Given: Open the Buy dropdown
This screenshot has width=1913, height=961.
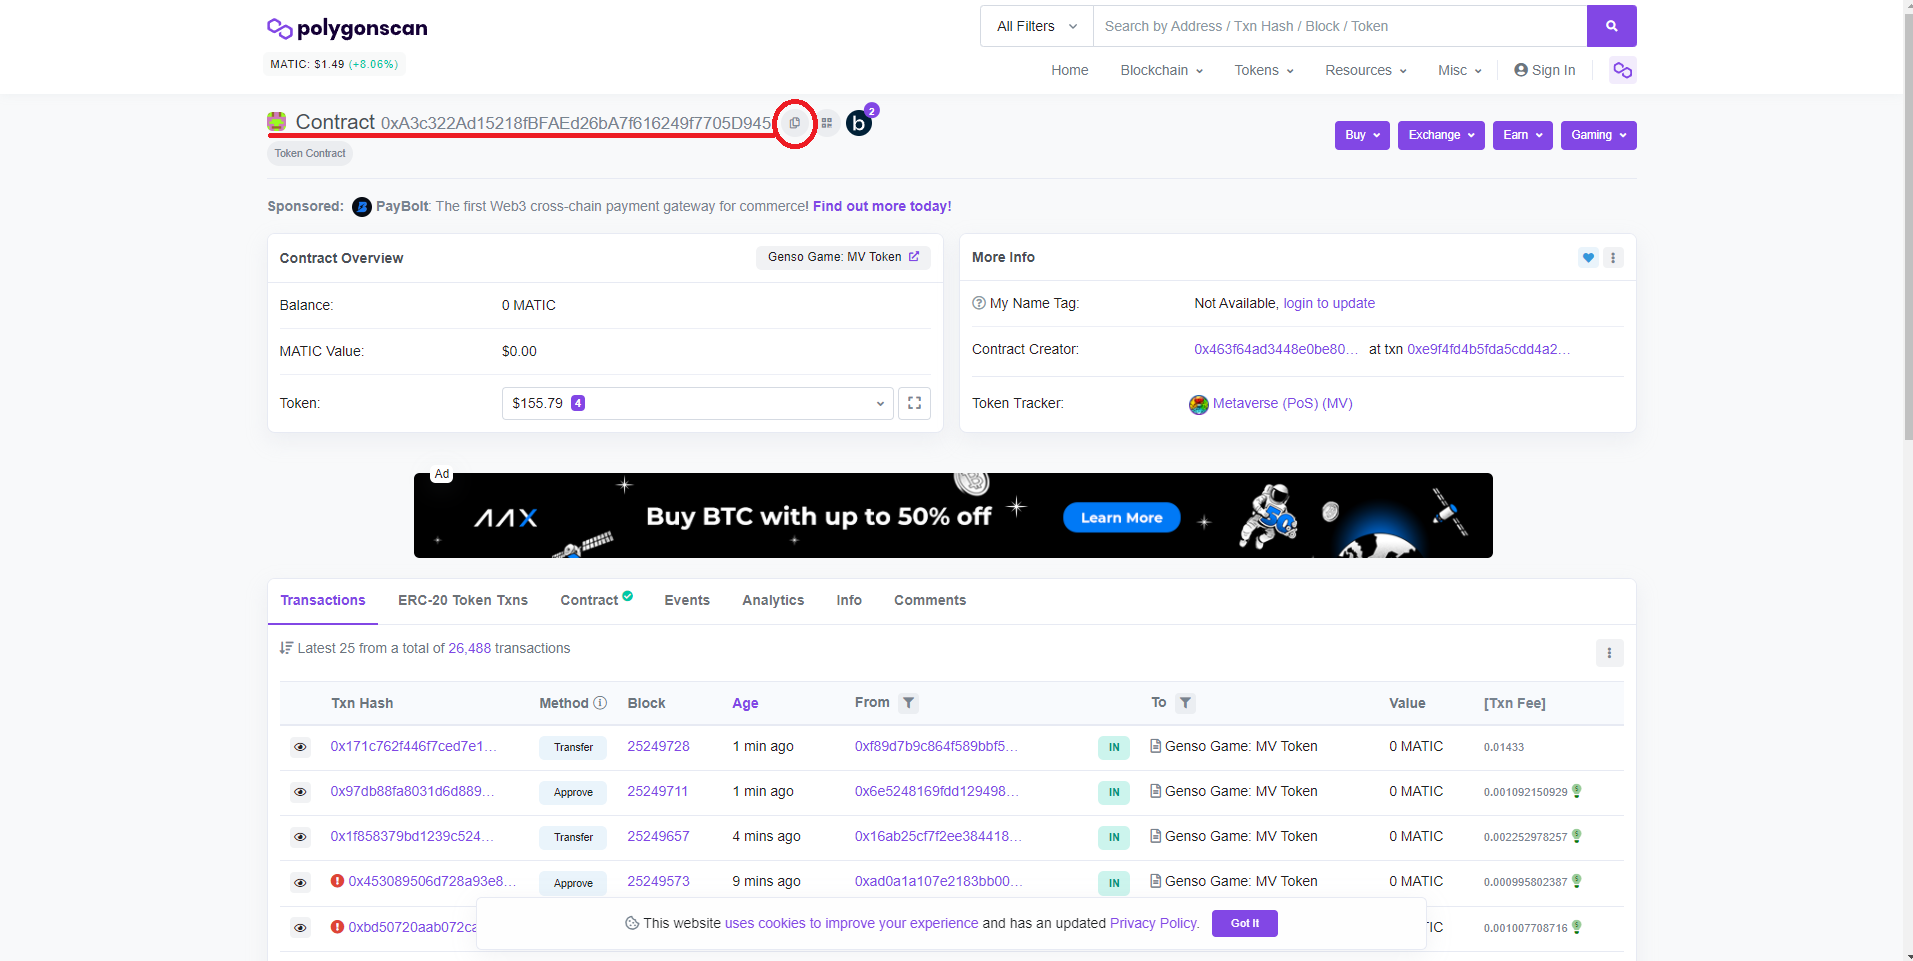Looking at the screenshot, I should coord(1362,135).
